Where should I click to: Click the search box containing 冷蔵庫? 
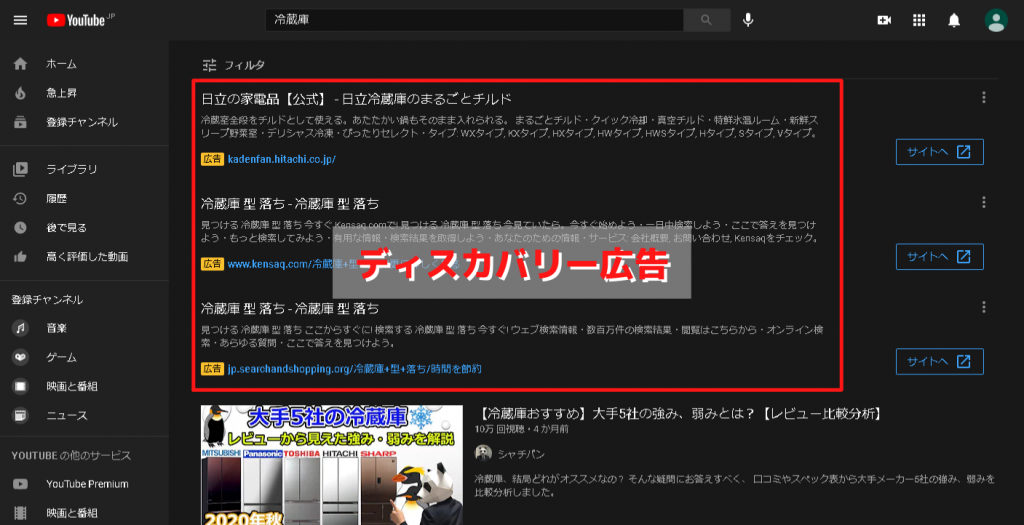click(474, 20)
